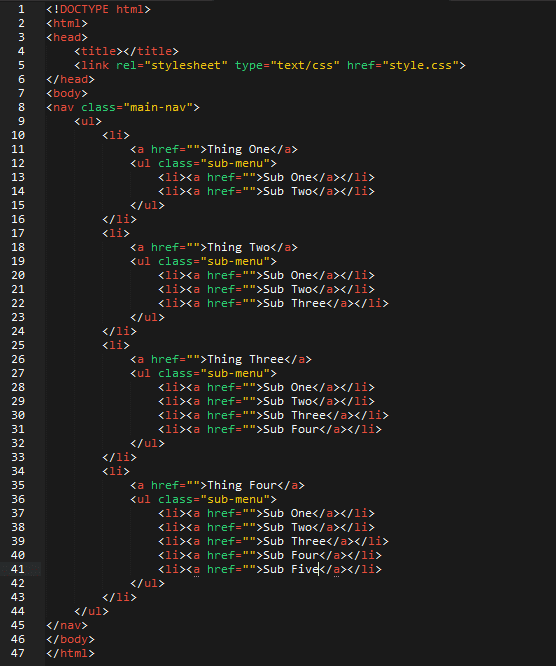This screenshot has height=666, width=556.
Task: Click the closing ul tag on line 44
Action: (91, 612)
